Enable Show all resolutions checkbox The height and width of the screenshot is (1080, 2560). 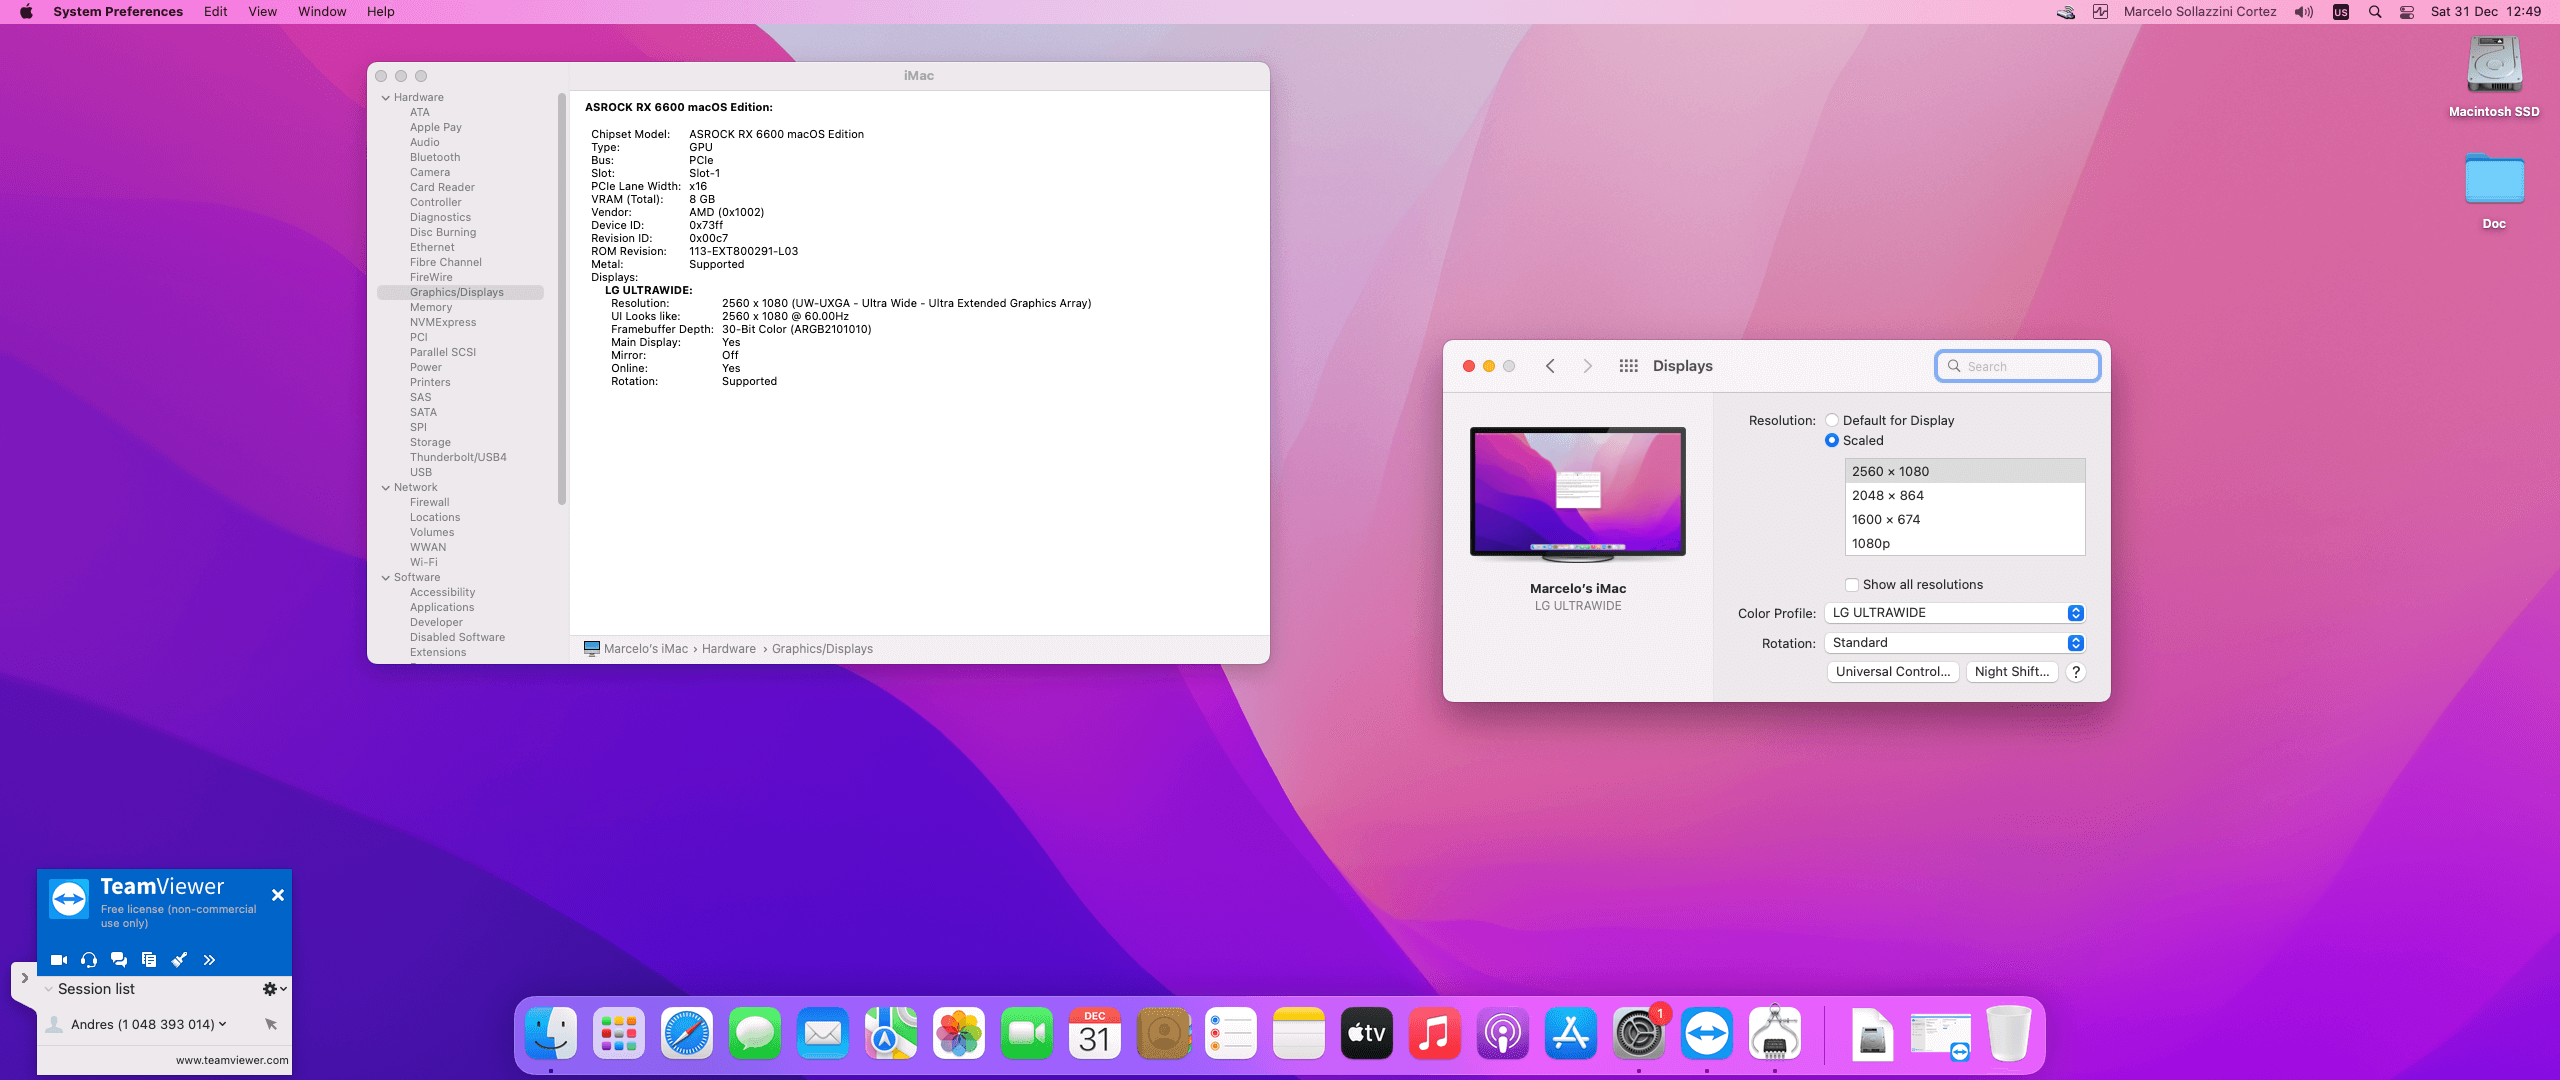click(1852, 585)
